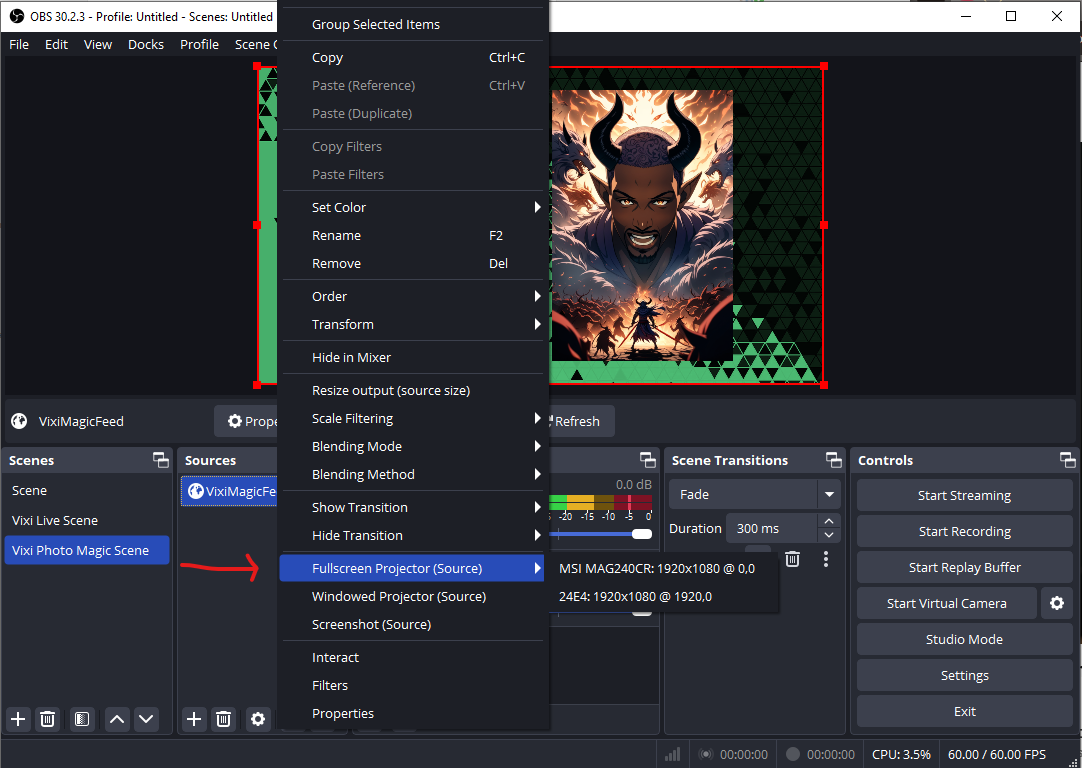Decrease transition duration with down stepper
The width and height of the screenshot is (1082, 768).
click(829, 535)
